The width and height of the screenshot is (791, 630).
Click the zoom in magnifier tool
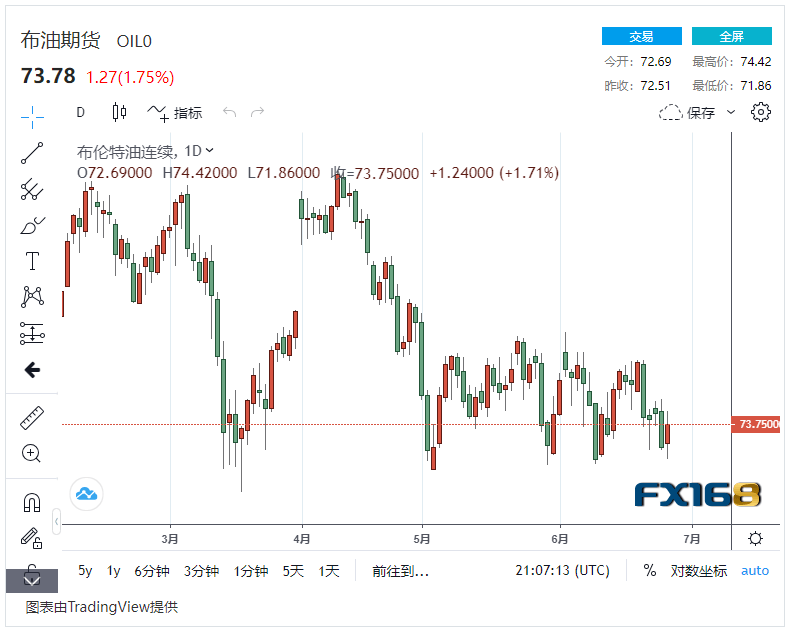(x=32, y=453)
